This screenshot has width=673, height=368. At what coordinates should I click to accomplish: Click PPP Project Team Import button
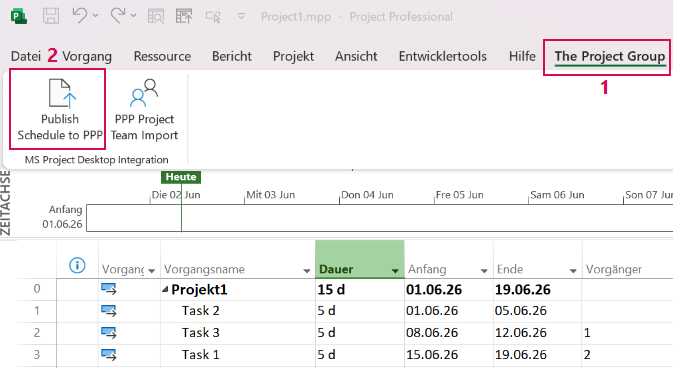[144, 109]
